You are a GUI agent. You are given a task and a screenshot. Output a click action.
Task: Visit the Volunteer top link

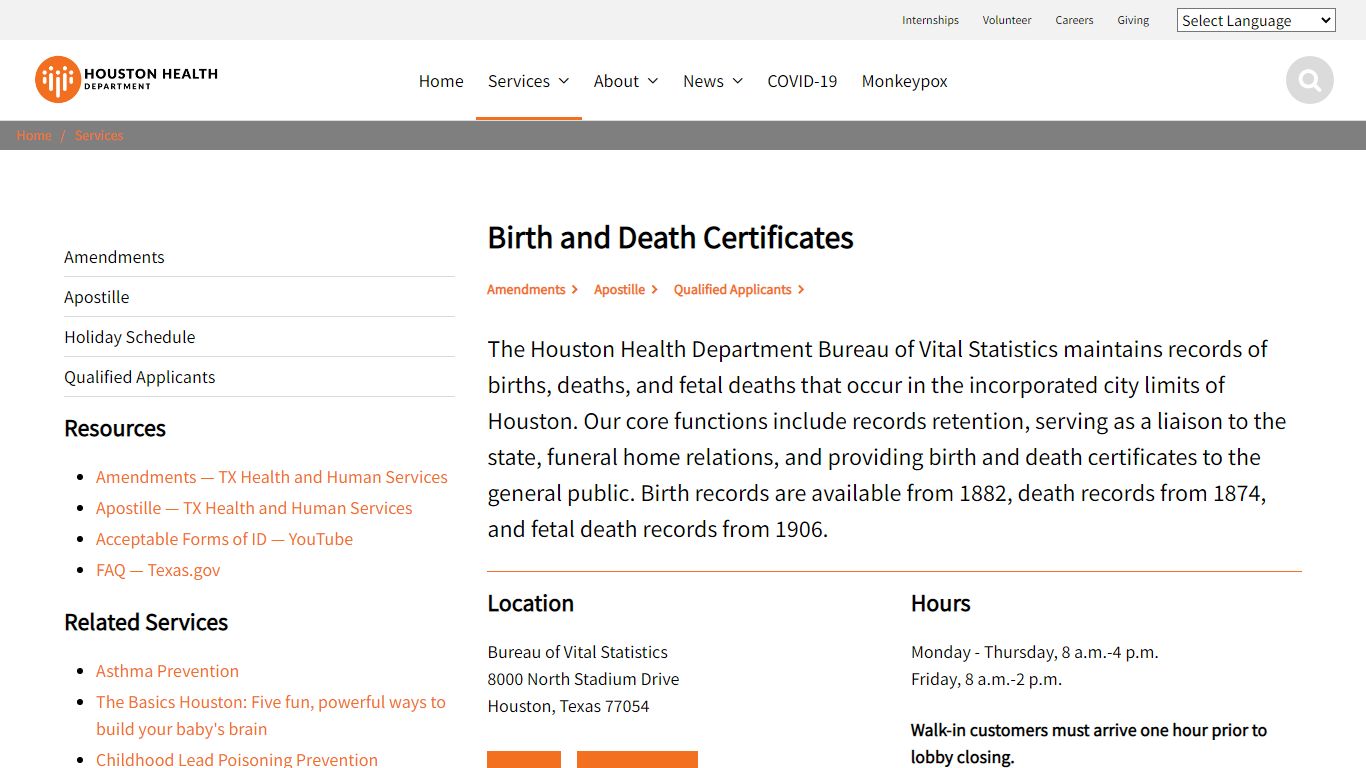[1007, 20]
